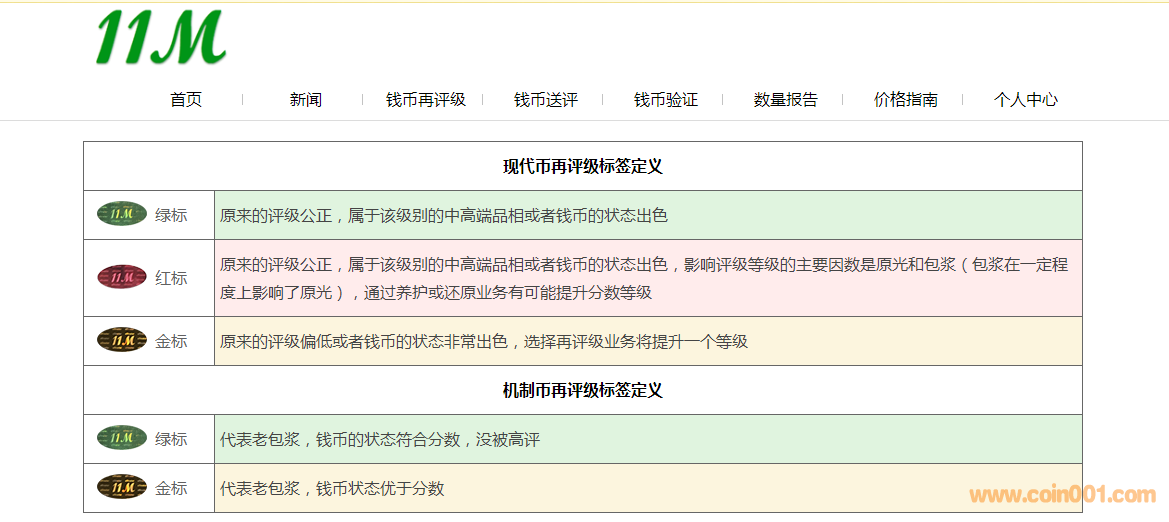This screenshot has height=522, width=1169.
Task: Click gold label icon under 机制币再评级标签定义
Action: 122,487
